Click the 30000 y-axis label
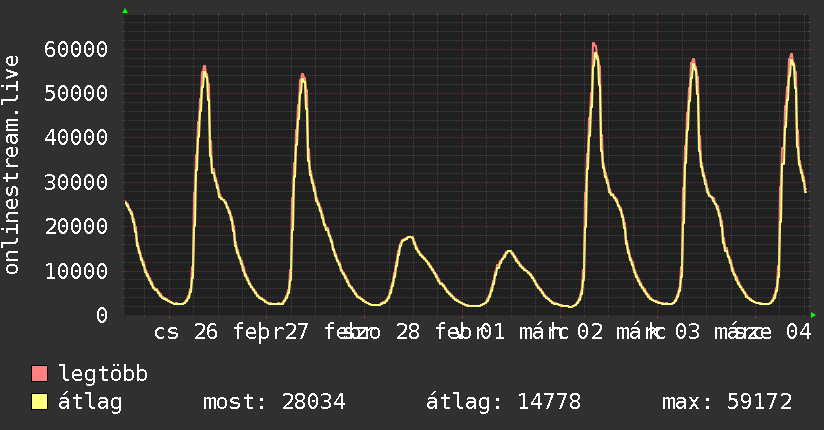The height and width of the screenshot is (430, 824). [76, 182]
